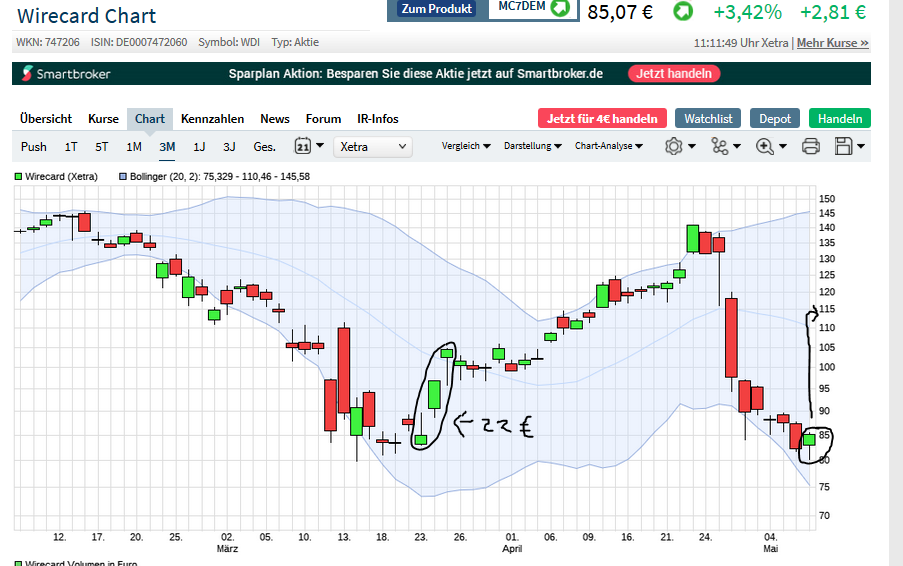Select the Chart tab
This screenshot has height=566, width=903.
pos(150,119)
